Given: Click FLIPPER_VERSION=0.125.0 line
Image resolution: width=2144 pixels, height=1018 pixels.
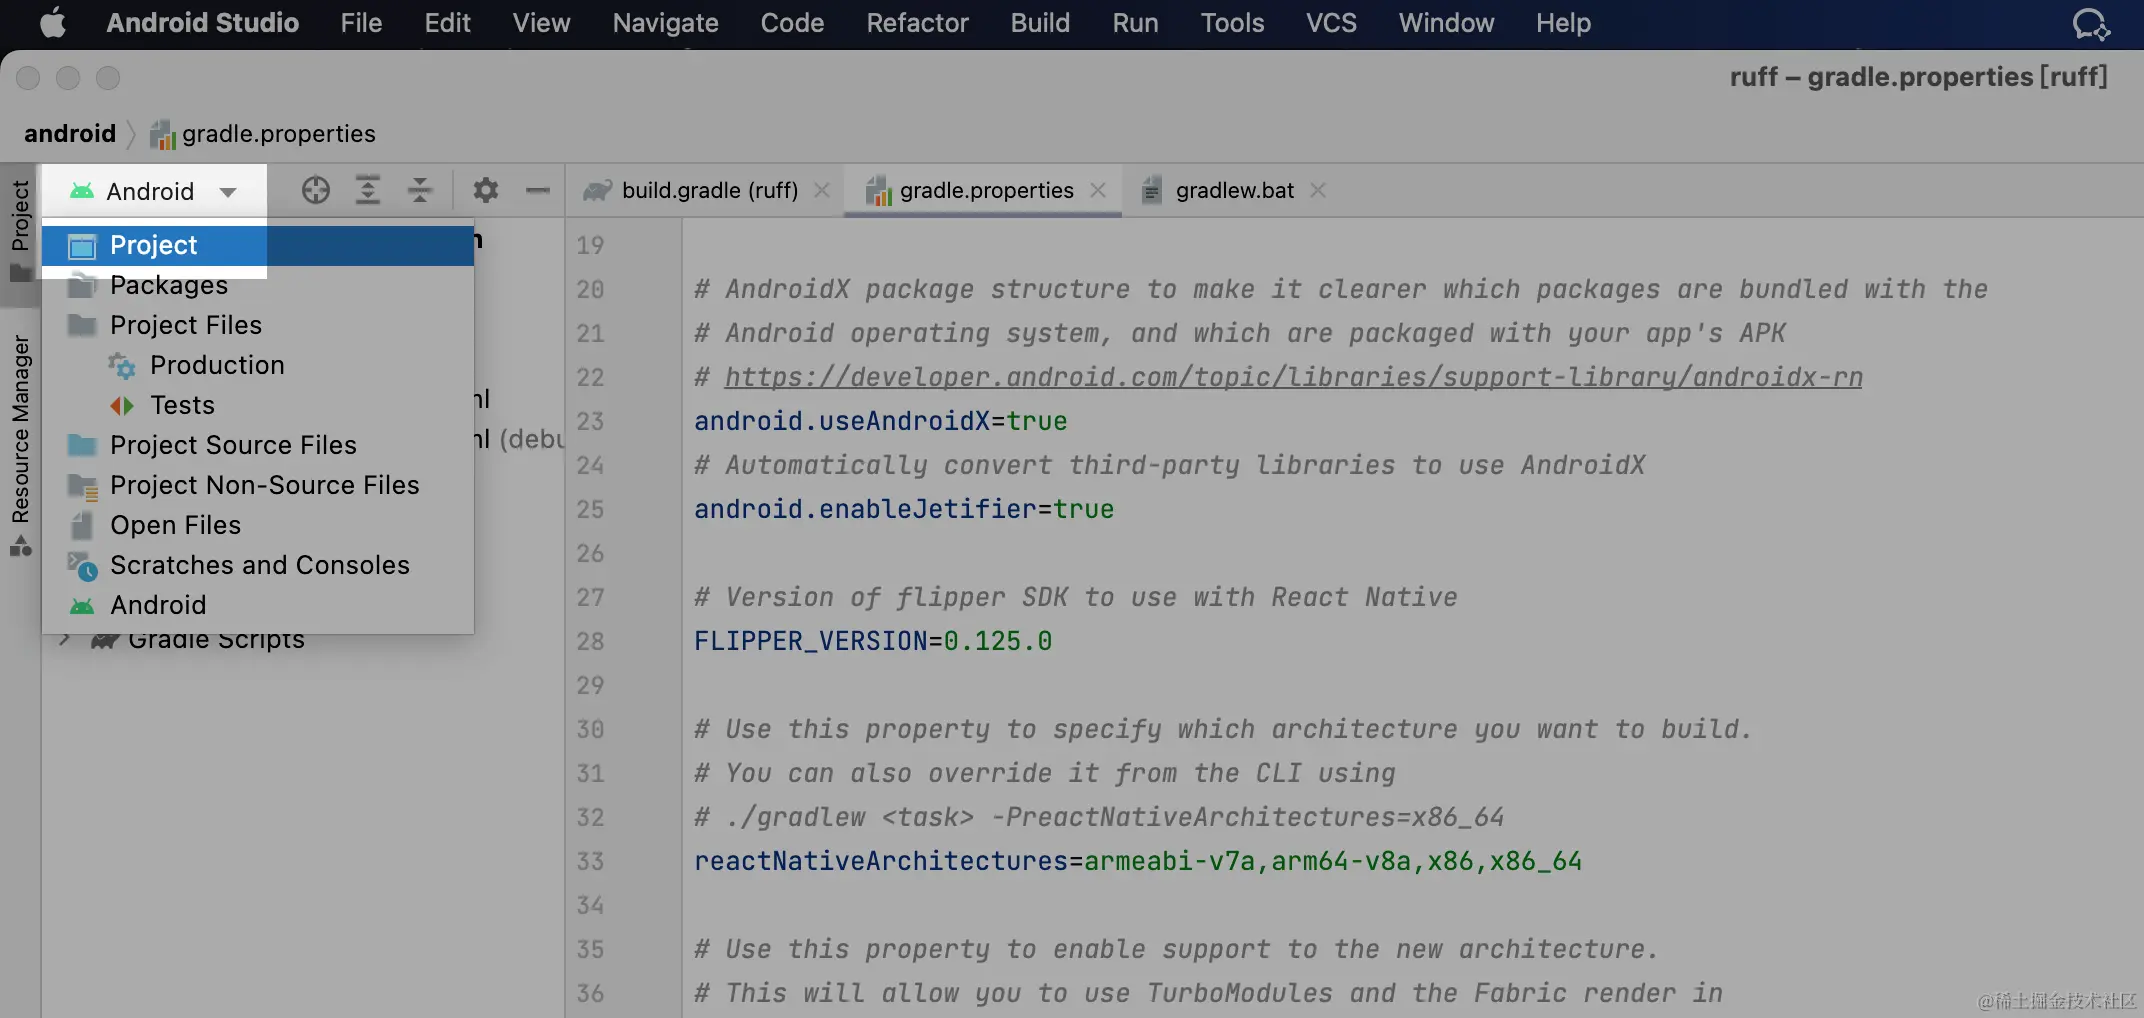Looking at the screenshot, I should click(873, 641).
